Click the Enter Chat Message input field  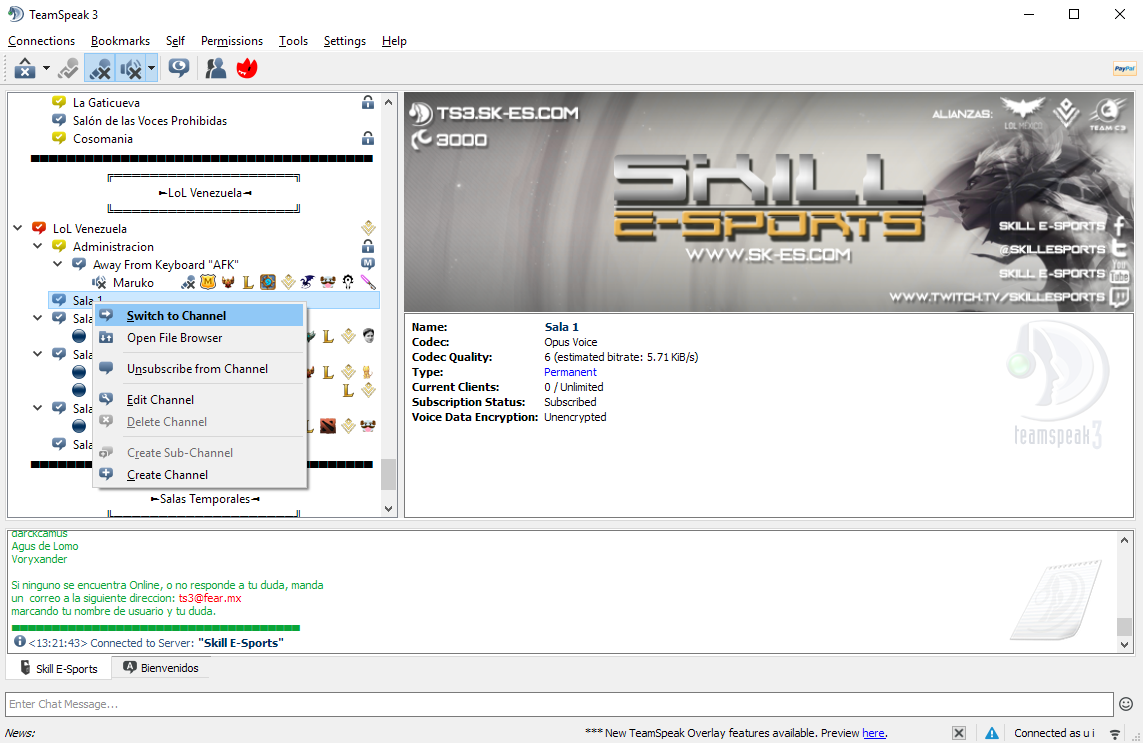click(559, 704)
